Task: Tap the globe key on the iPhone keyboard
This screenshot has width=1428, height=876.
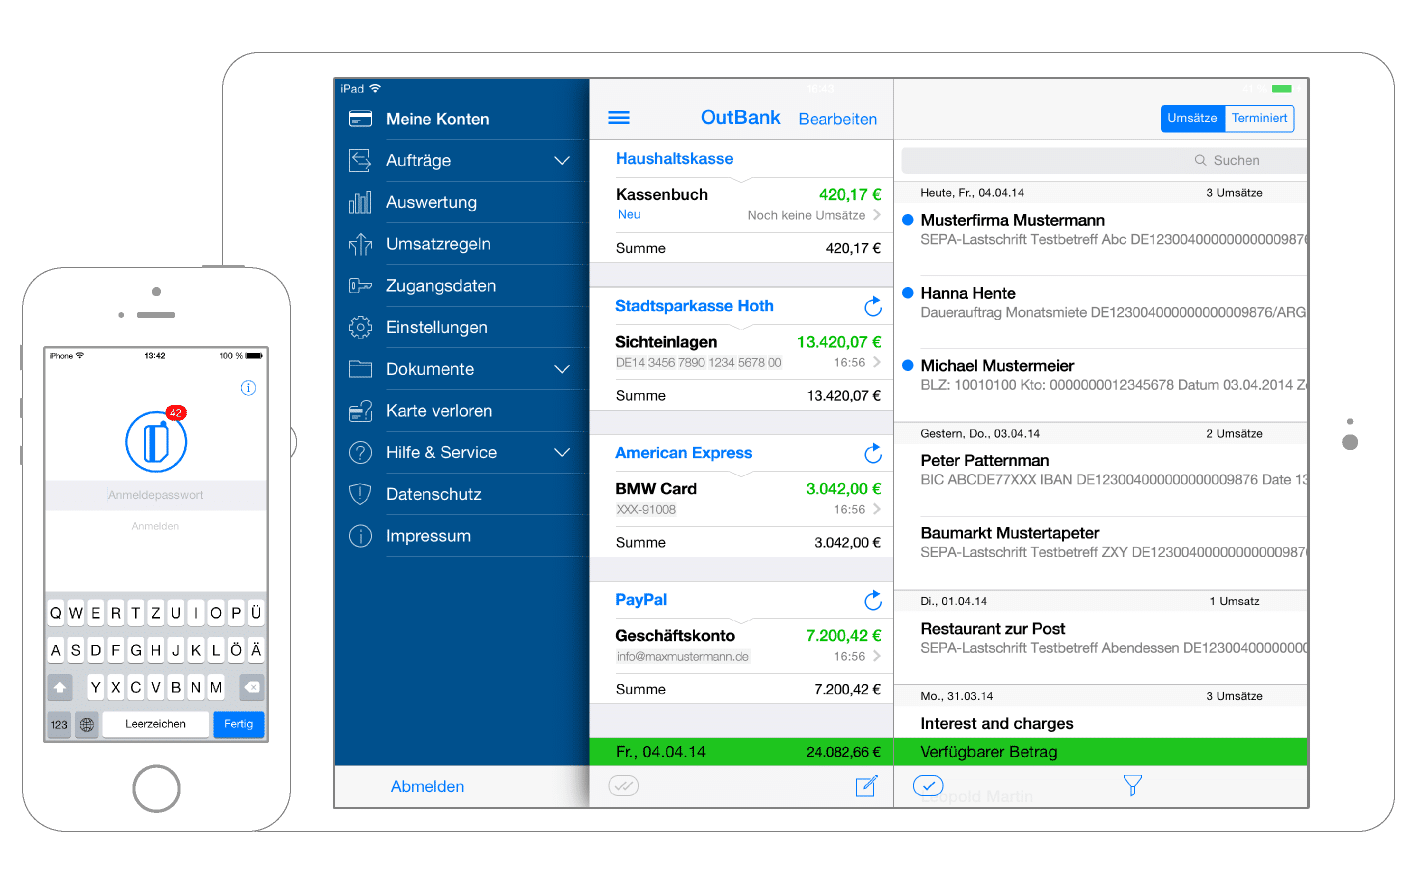Action: tap(87, 725)
